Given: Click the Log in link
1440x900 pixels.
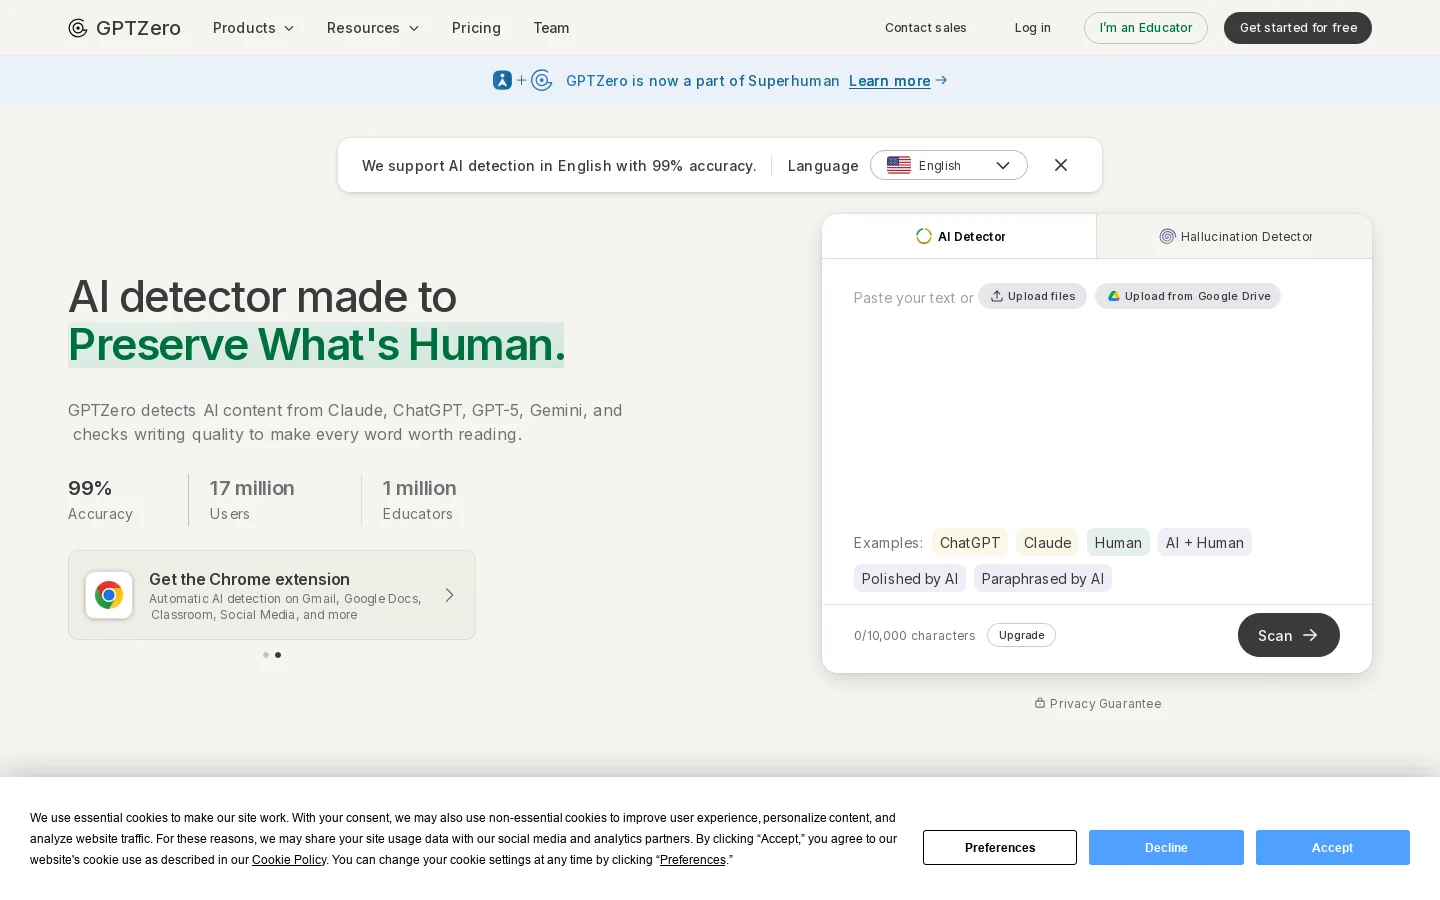Looking at the screenshot, I should 1032,28.
